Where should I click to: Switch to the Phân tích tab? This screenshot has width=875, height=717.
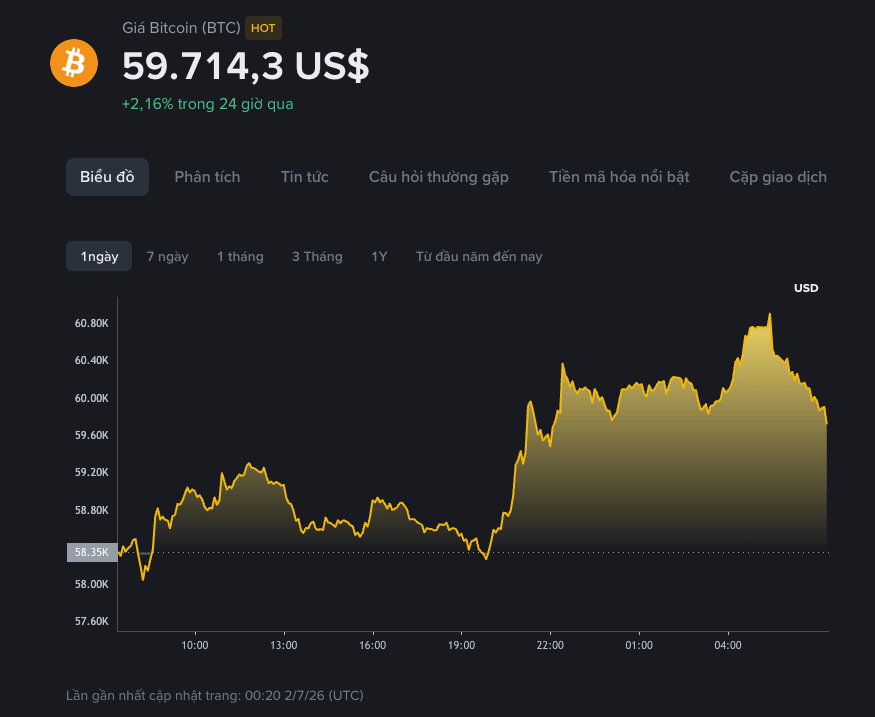pyautogui.click(x=207, y=177)
